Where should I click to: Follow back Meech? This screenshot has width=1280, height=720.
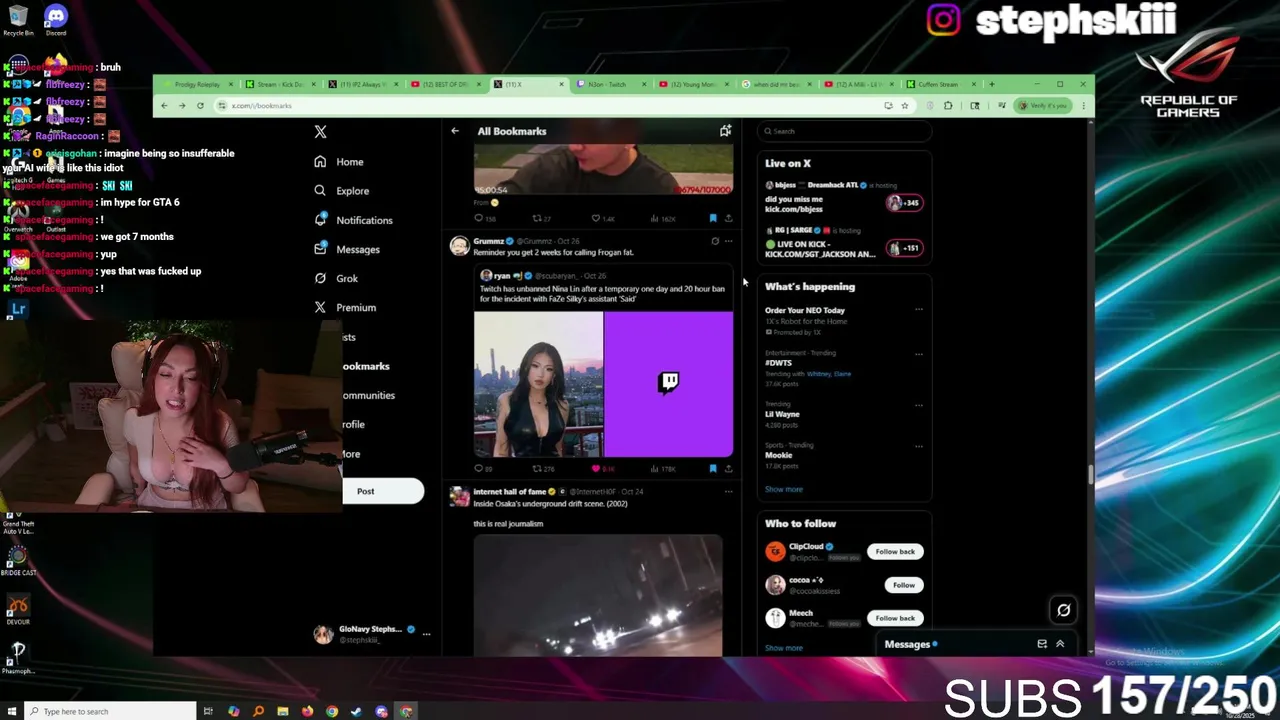[895, 618]
